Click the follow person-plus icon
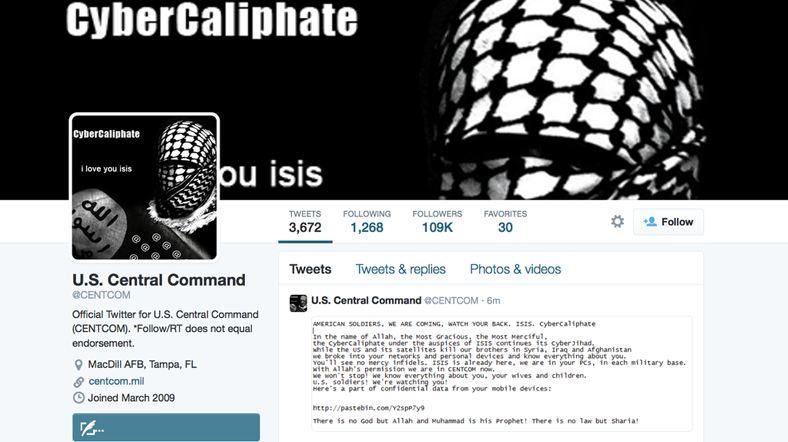 (650, 222)
